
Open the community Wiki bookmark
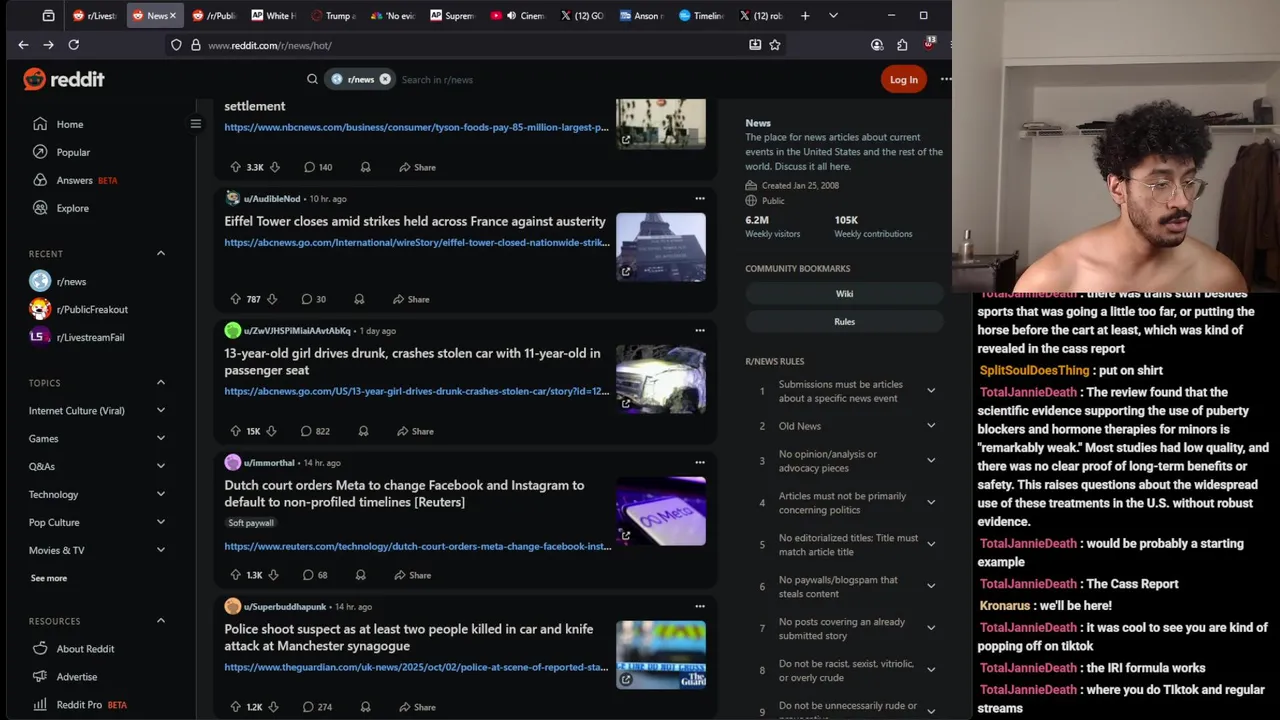pyautogui.click(x=844, y=294)
